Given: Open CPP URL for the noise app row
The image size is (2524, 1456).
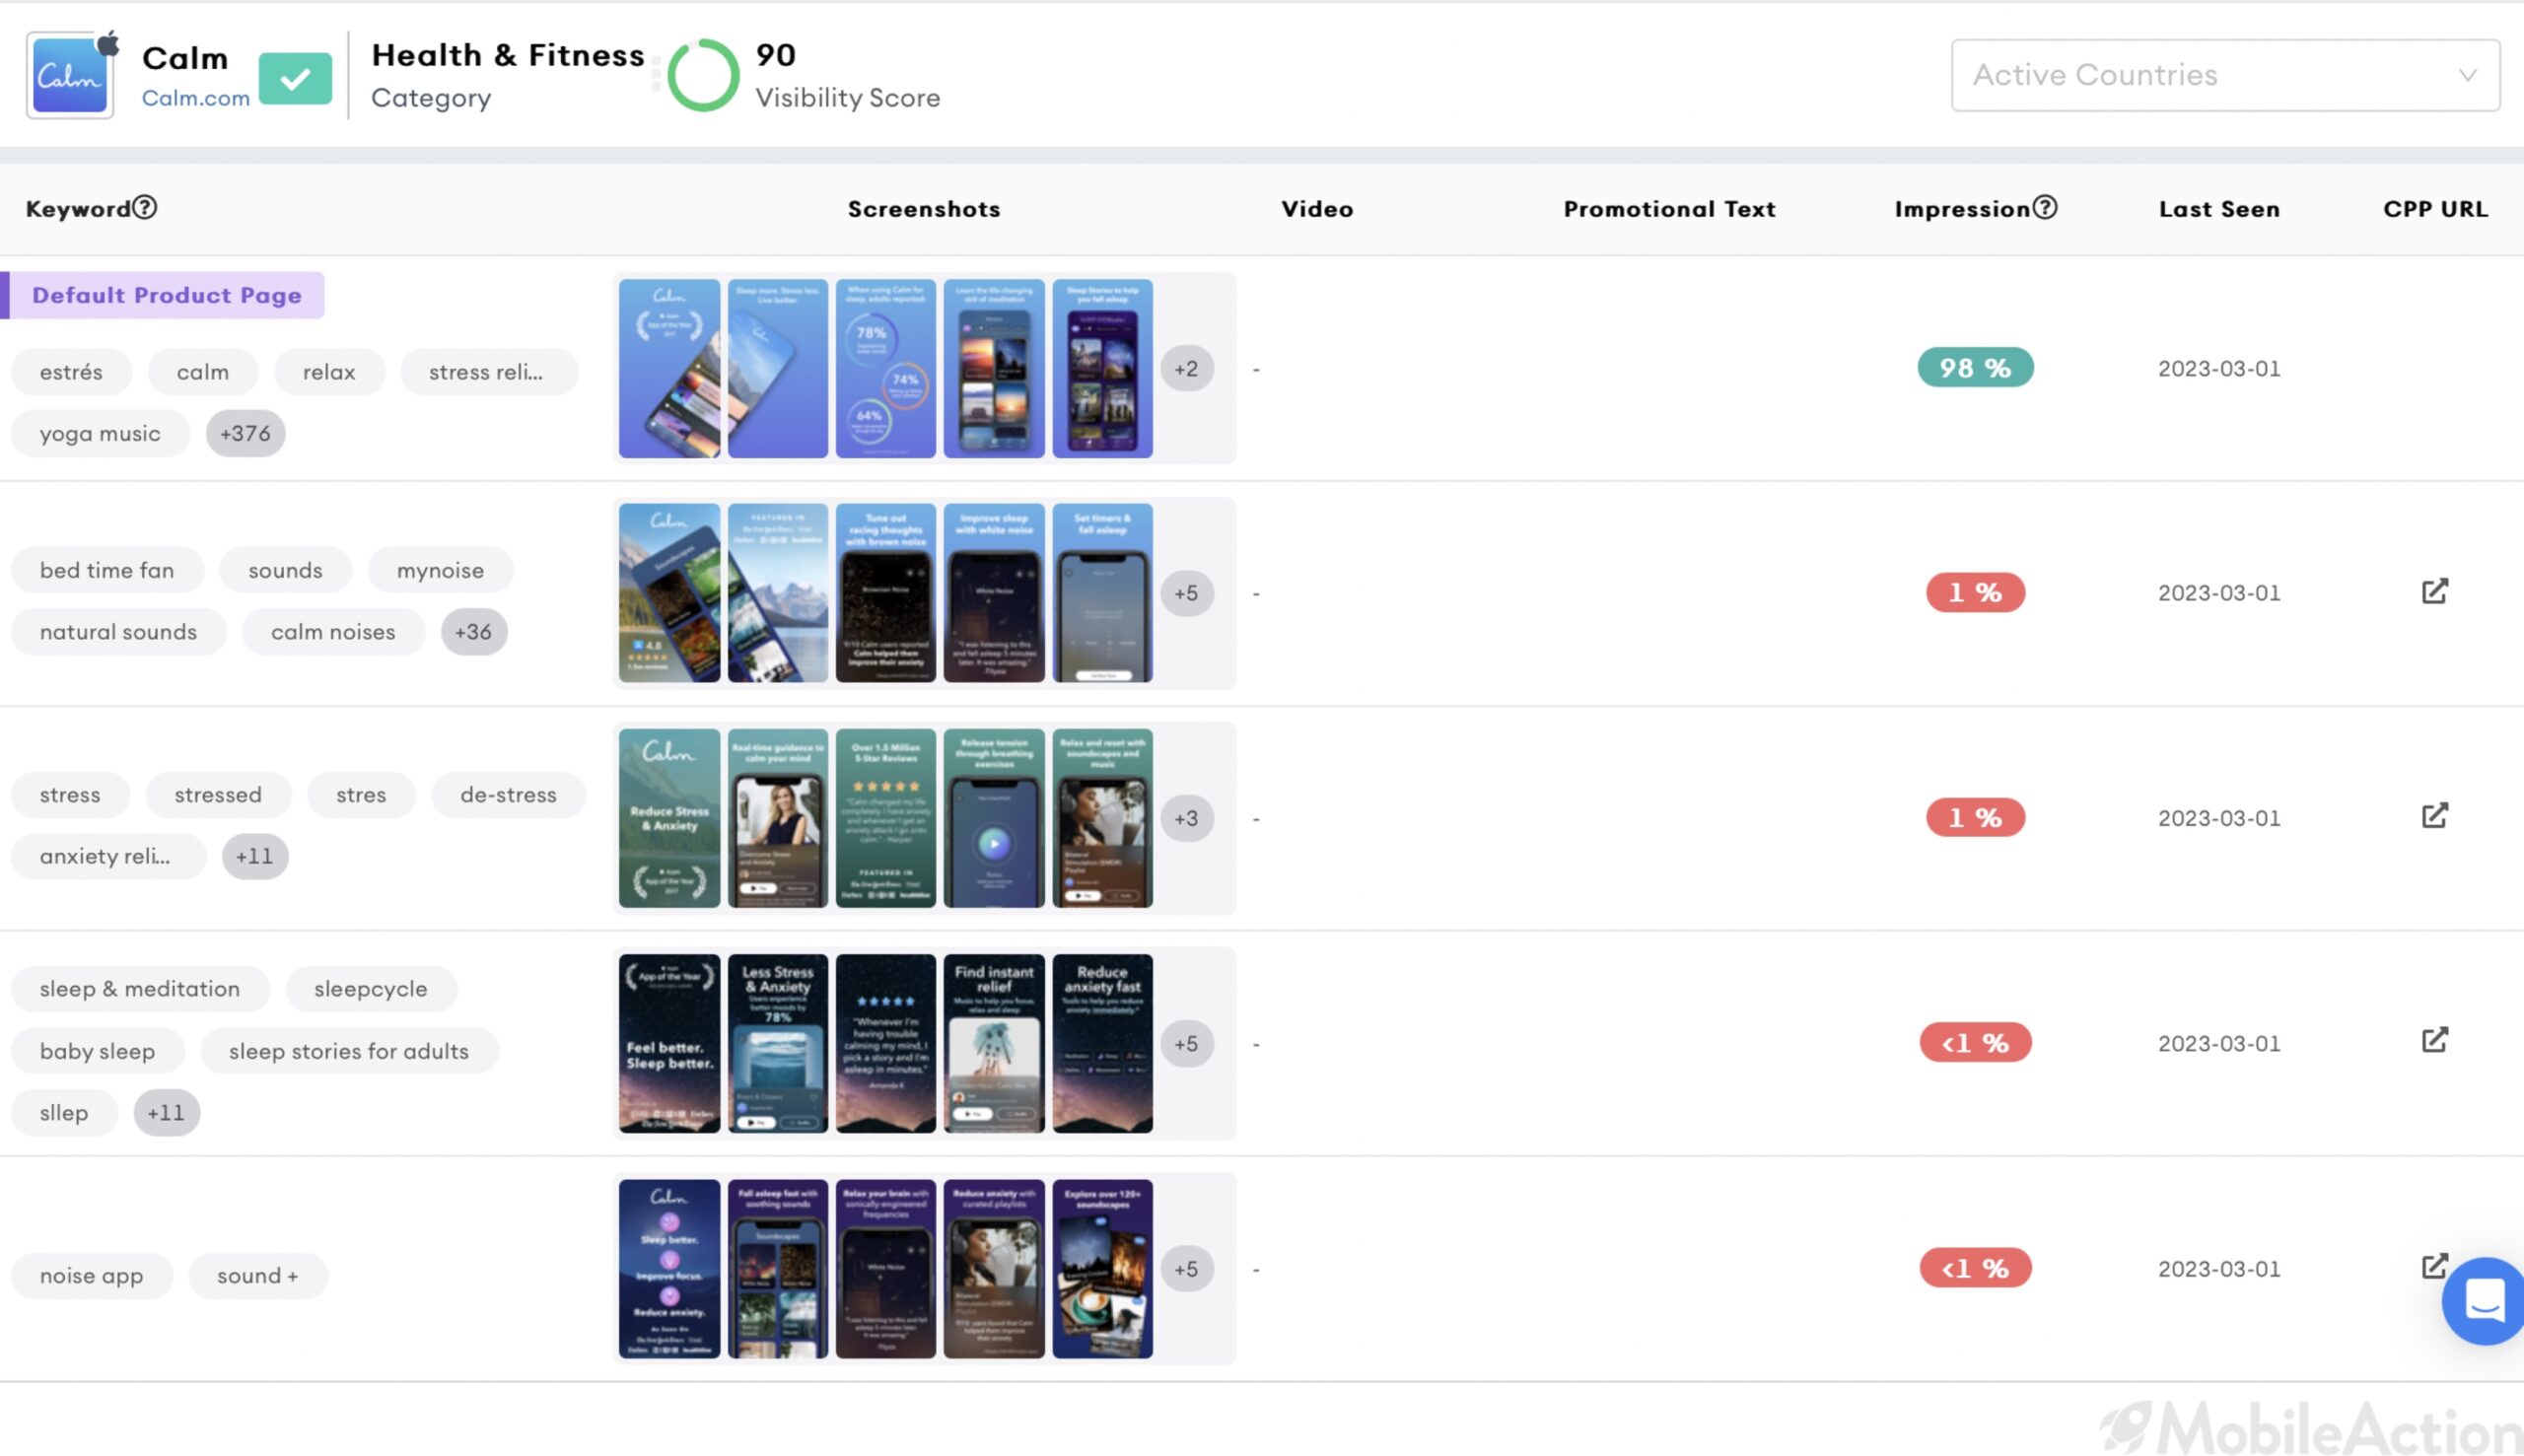Looking at the screenshot, I should [2432, 1266].
